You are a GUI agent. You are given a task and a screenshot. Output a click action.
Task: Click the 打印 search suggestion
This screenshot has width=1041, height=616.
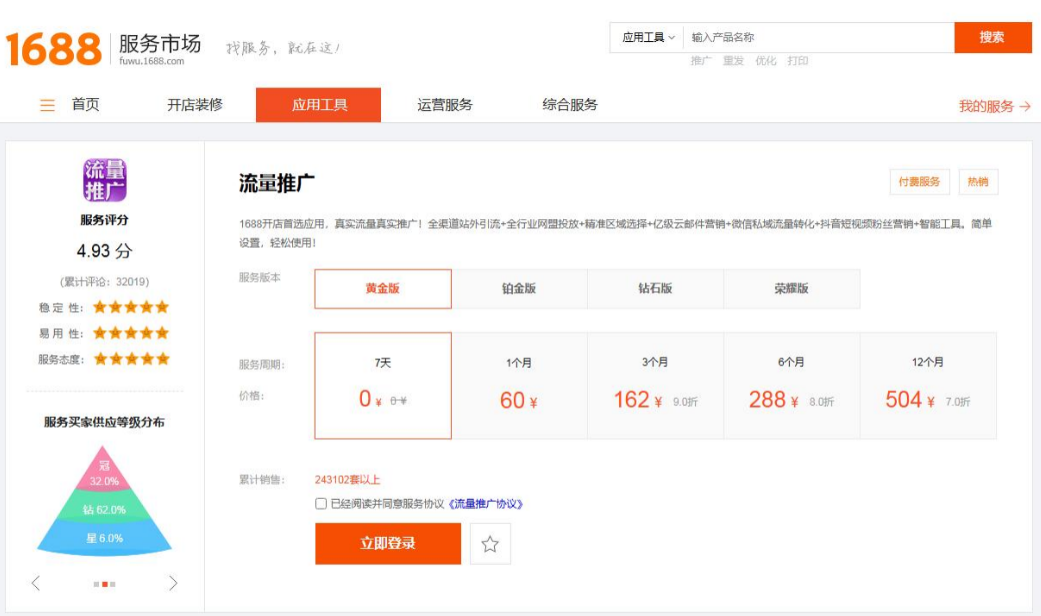coord(797,60)
